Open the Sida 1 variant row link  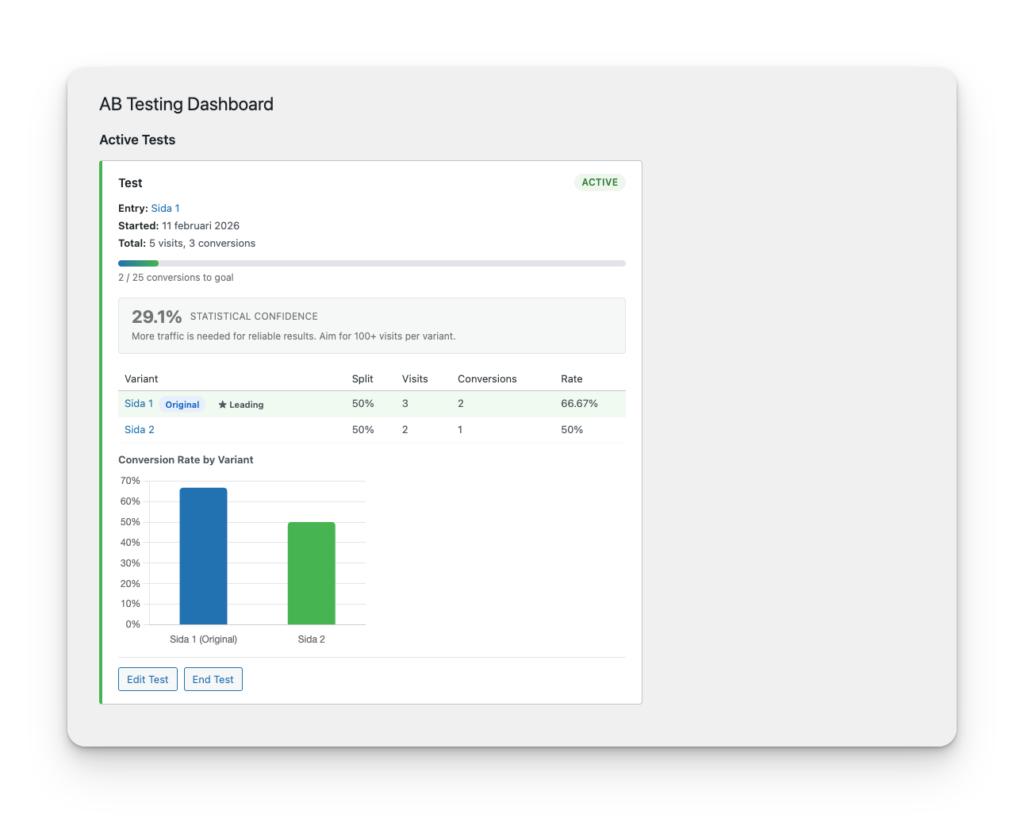[138, 403]
